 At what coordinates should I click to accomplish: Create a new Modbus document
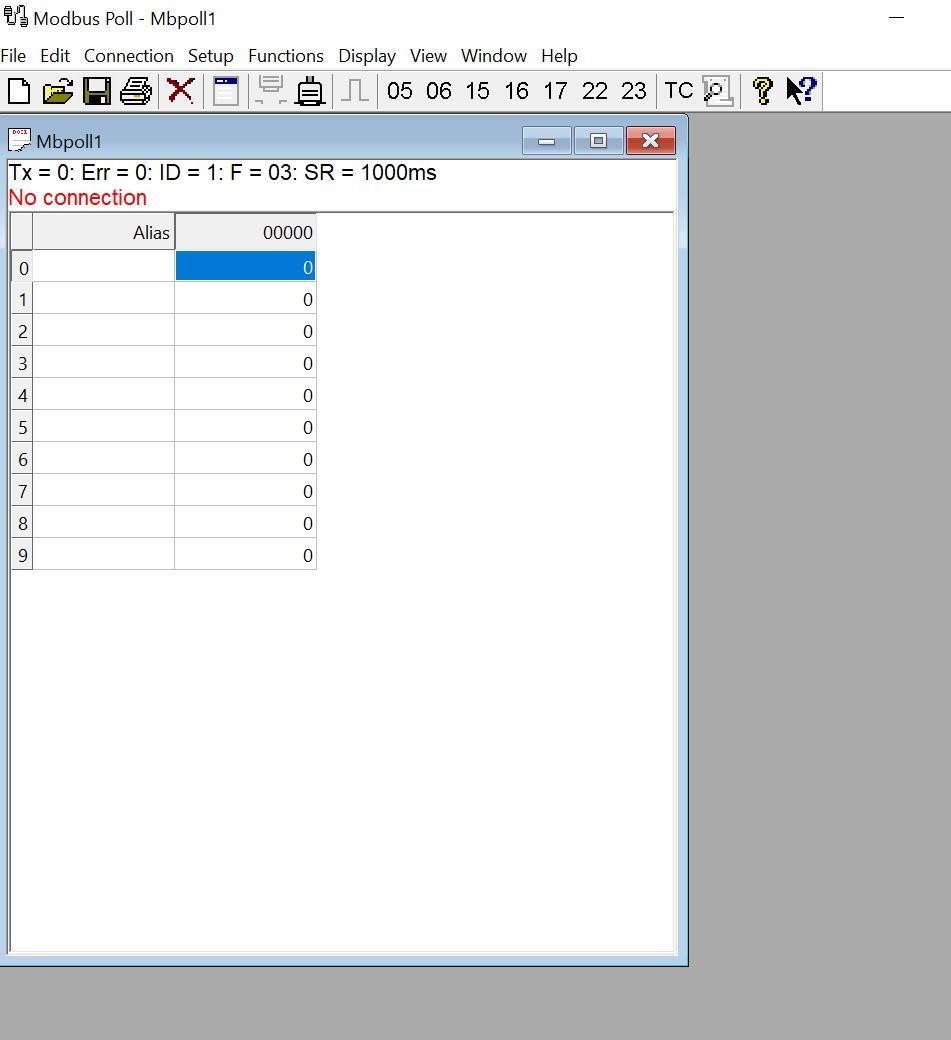click(x=18, y=90)
